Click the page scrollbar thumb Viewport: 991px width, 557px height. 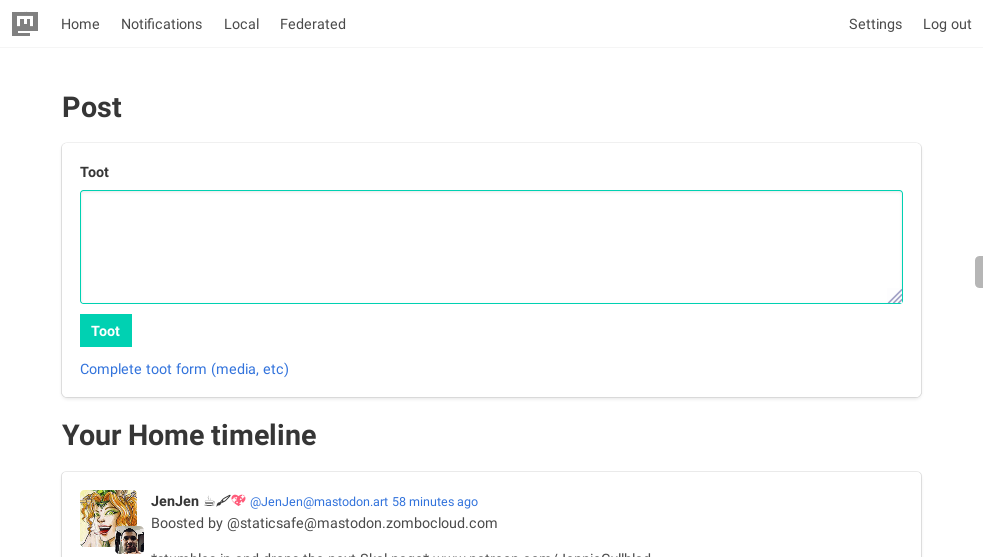click(x=980, y=272)
